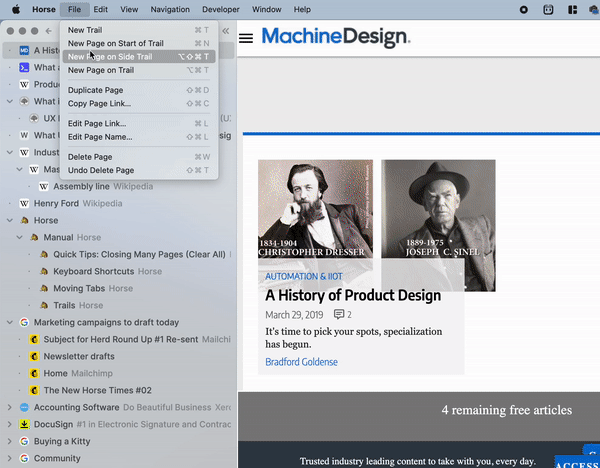Image resolution: width=600 pixels, height=468 pixels.
Task: Open the Apple menu
Action: [x=16, y=10]
